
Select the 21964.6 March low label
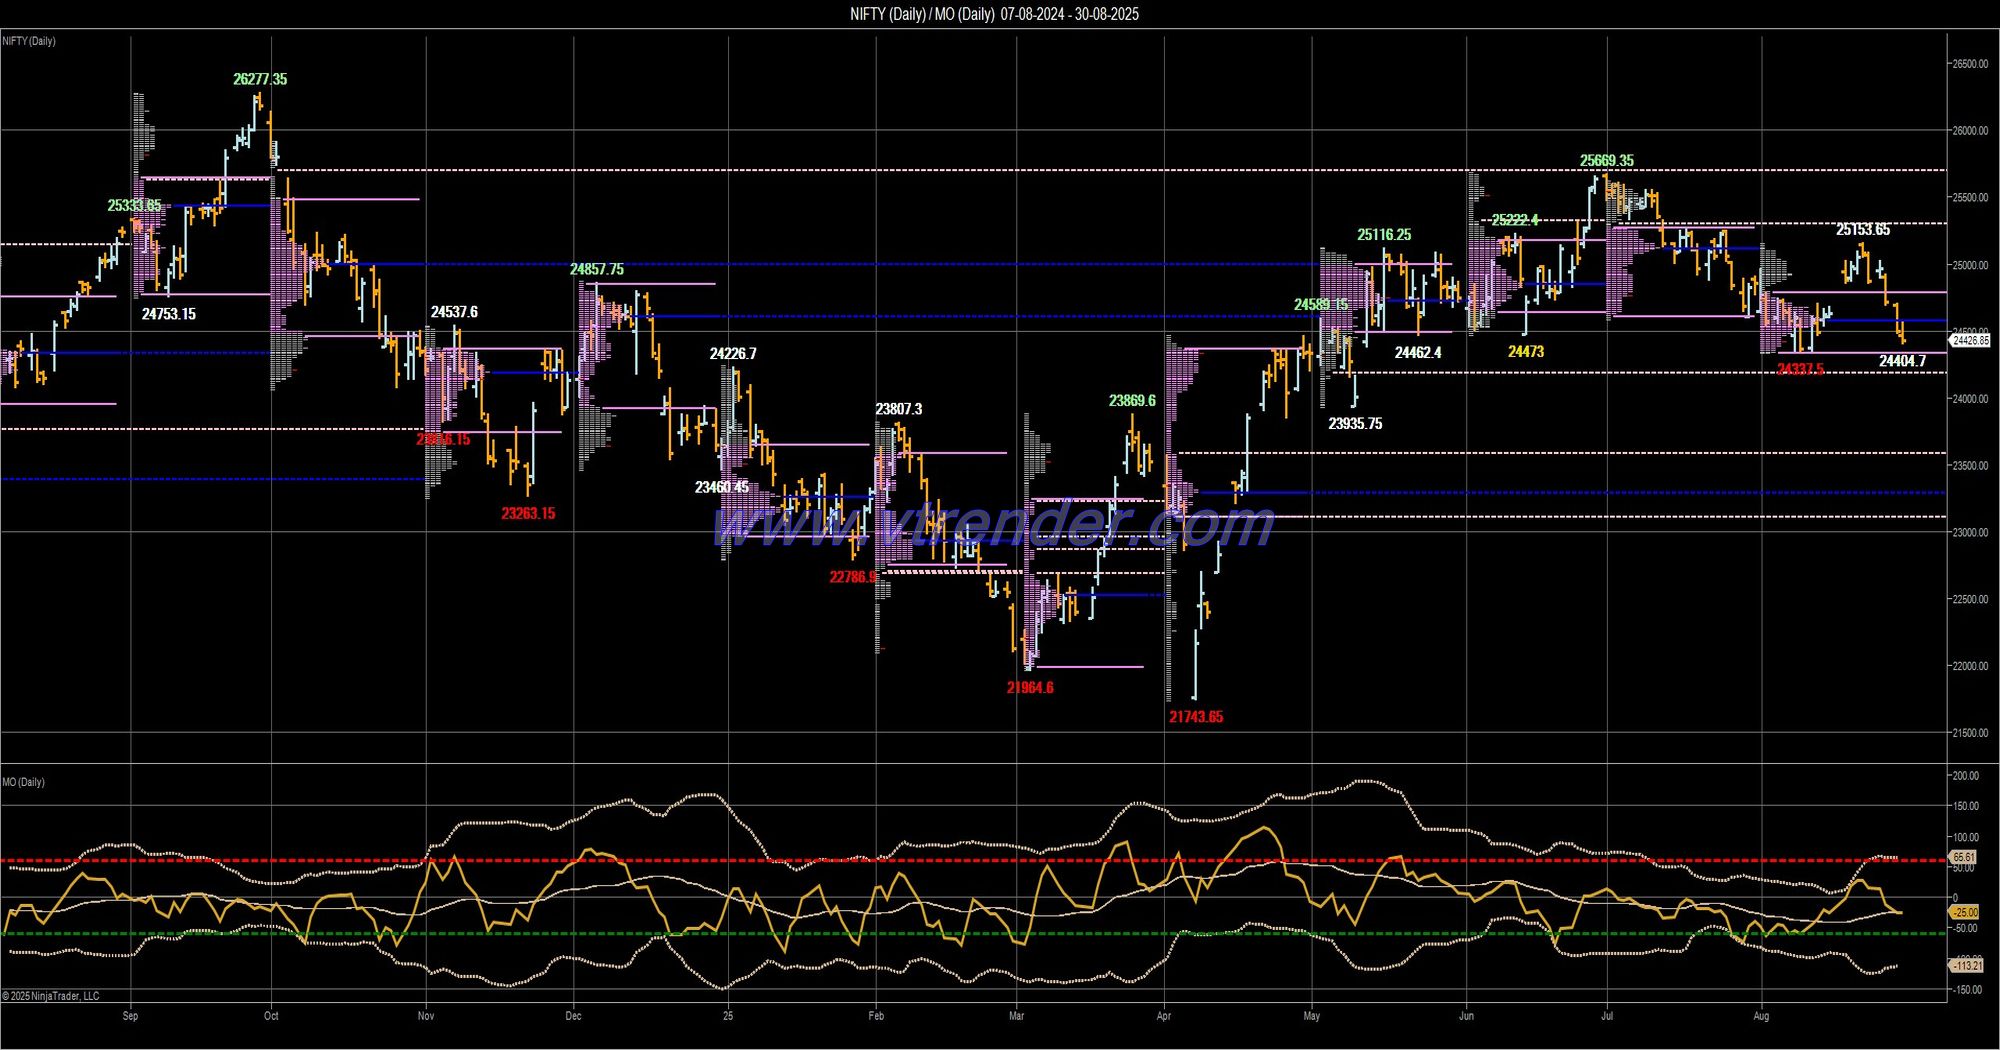pos(1030,688)
